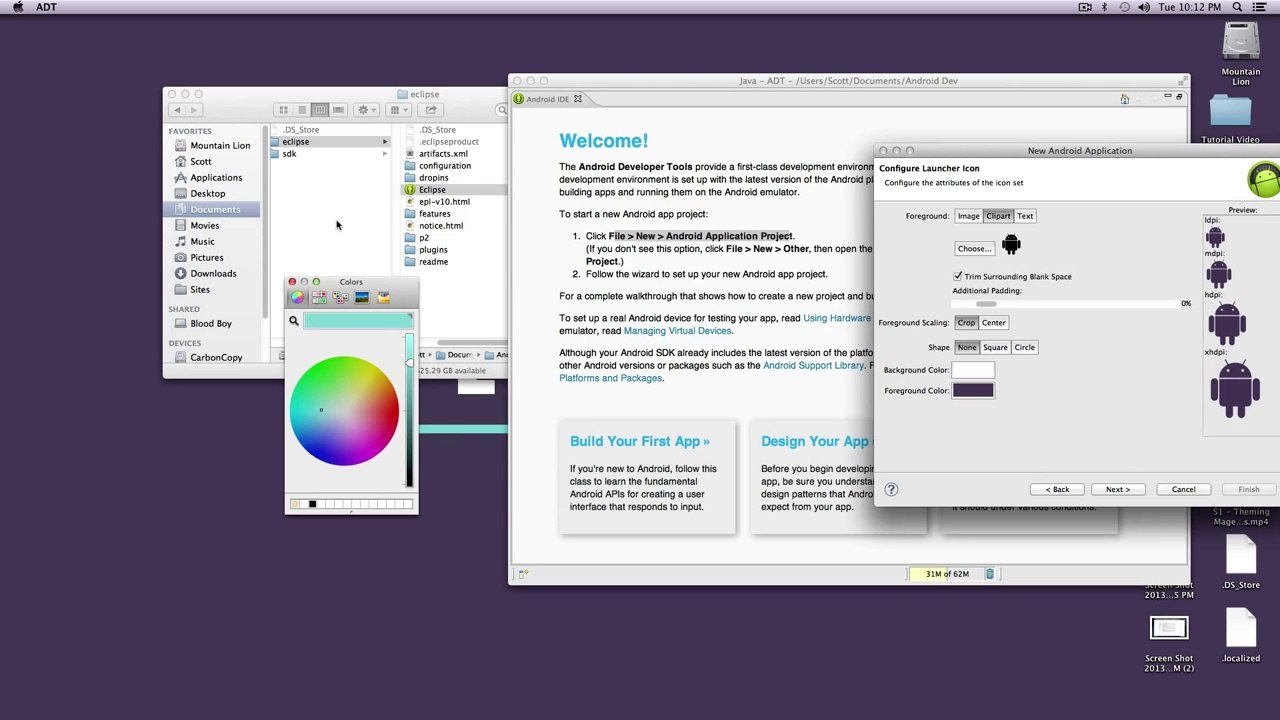This screenshot has width=1280, height=720.
Task: Switch Finder to column view
Action: click(320, 110)
